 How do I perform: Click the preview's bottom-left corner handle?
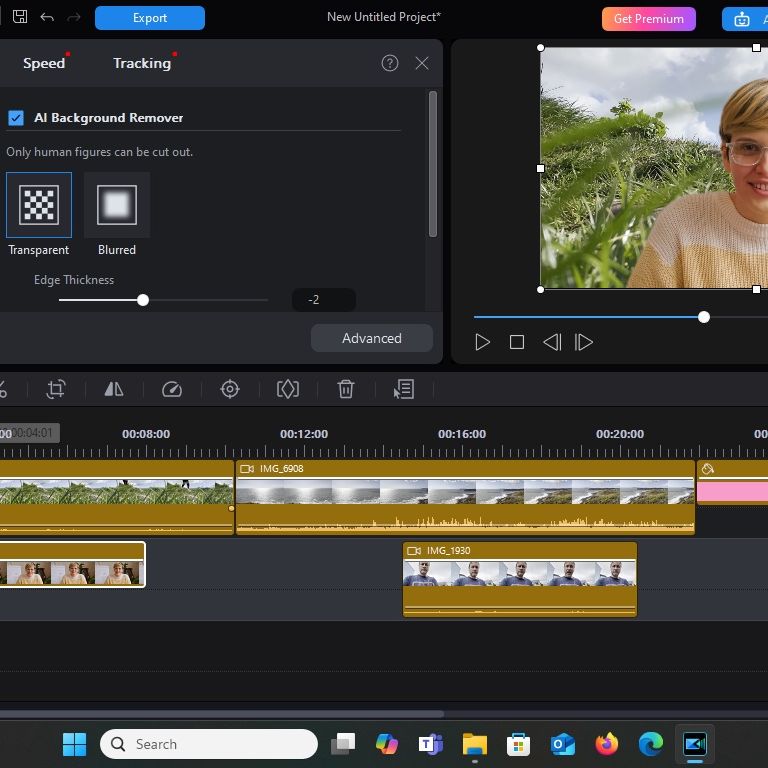click(540, 289)
